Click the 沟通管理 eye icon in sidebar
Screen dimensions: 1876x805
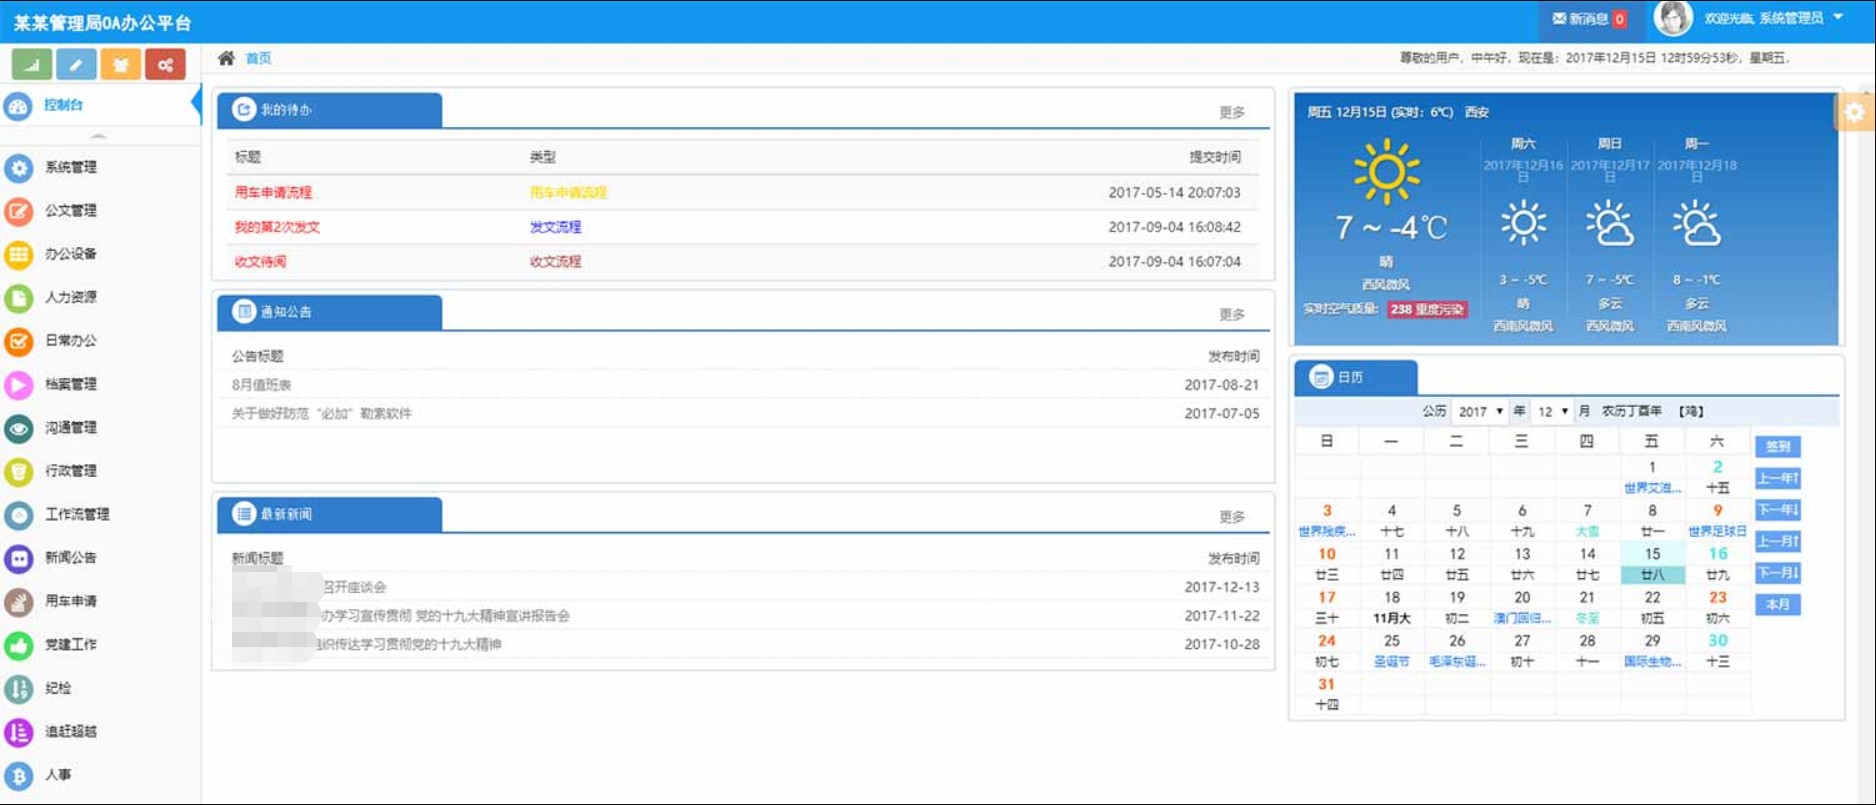pyautogui.click(x=19, y=428)
